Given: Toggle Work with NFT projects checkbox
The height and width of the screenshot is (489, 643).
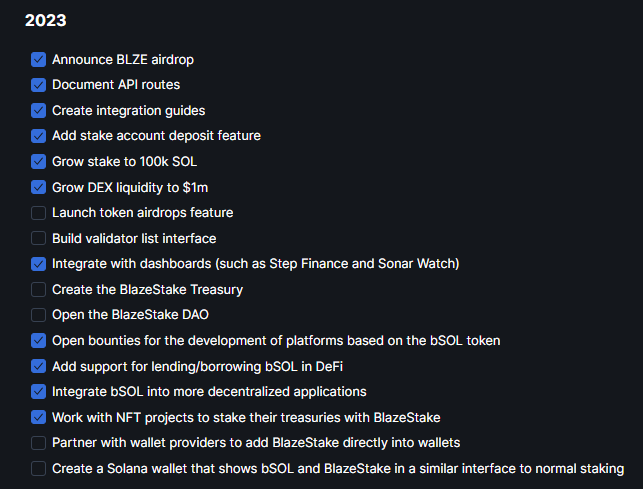Looking at the screenshot, I should pyautogui.click(x=38, y=417).
